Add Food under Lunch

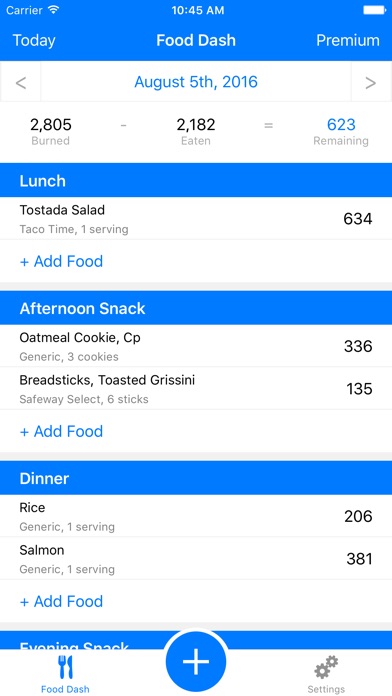click(61, 261)
